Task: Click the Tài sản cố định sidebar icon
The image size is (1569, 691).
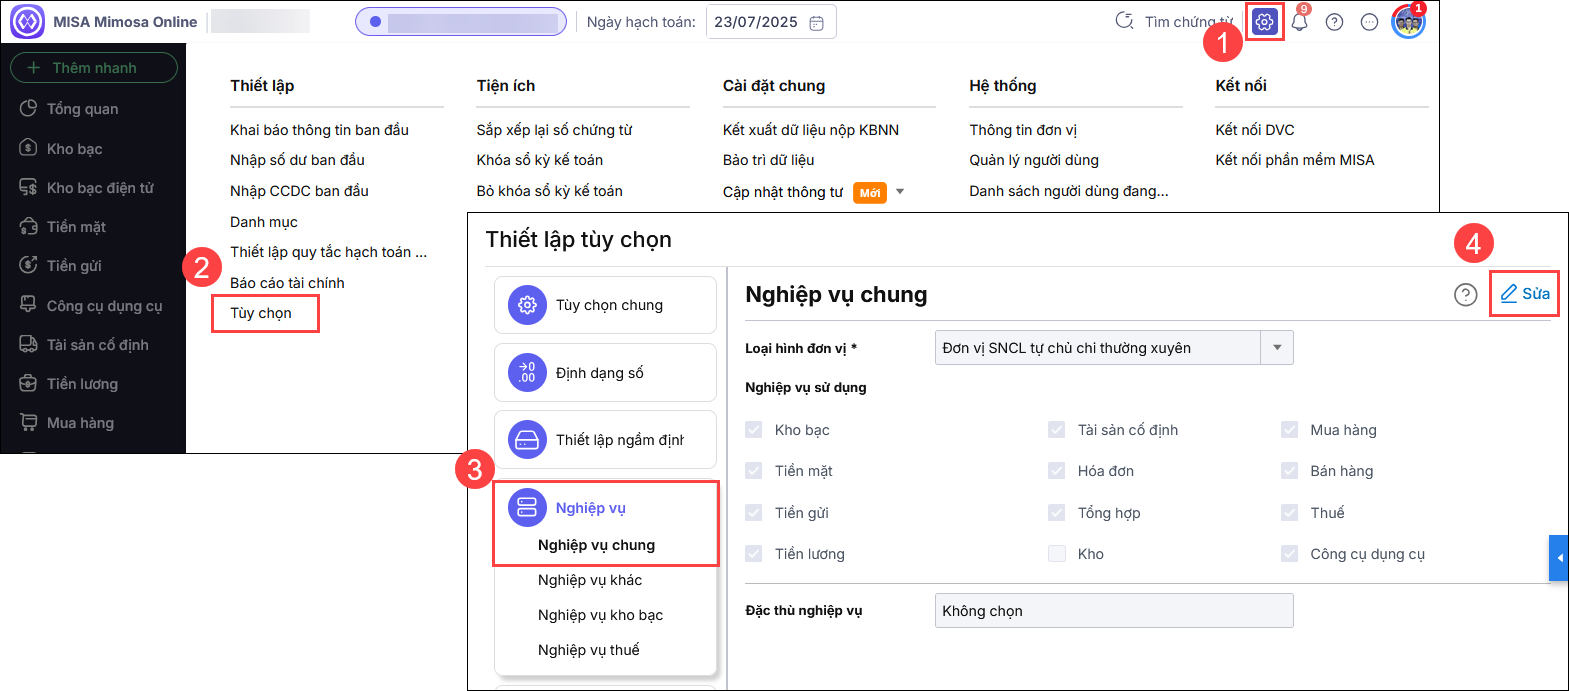Action: coord(28,344)
